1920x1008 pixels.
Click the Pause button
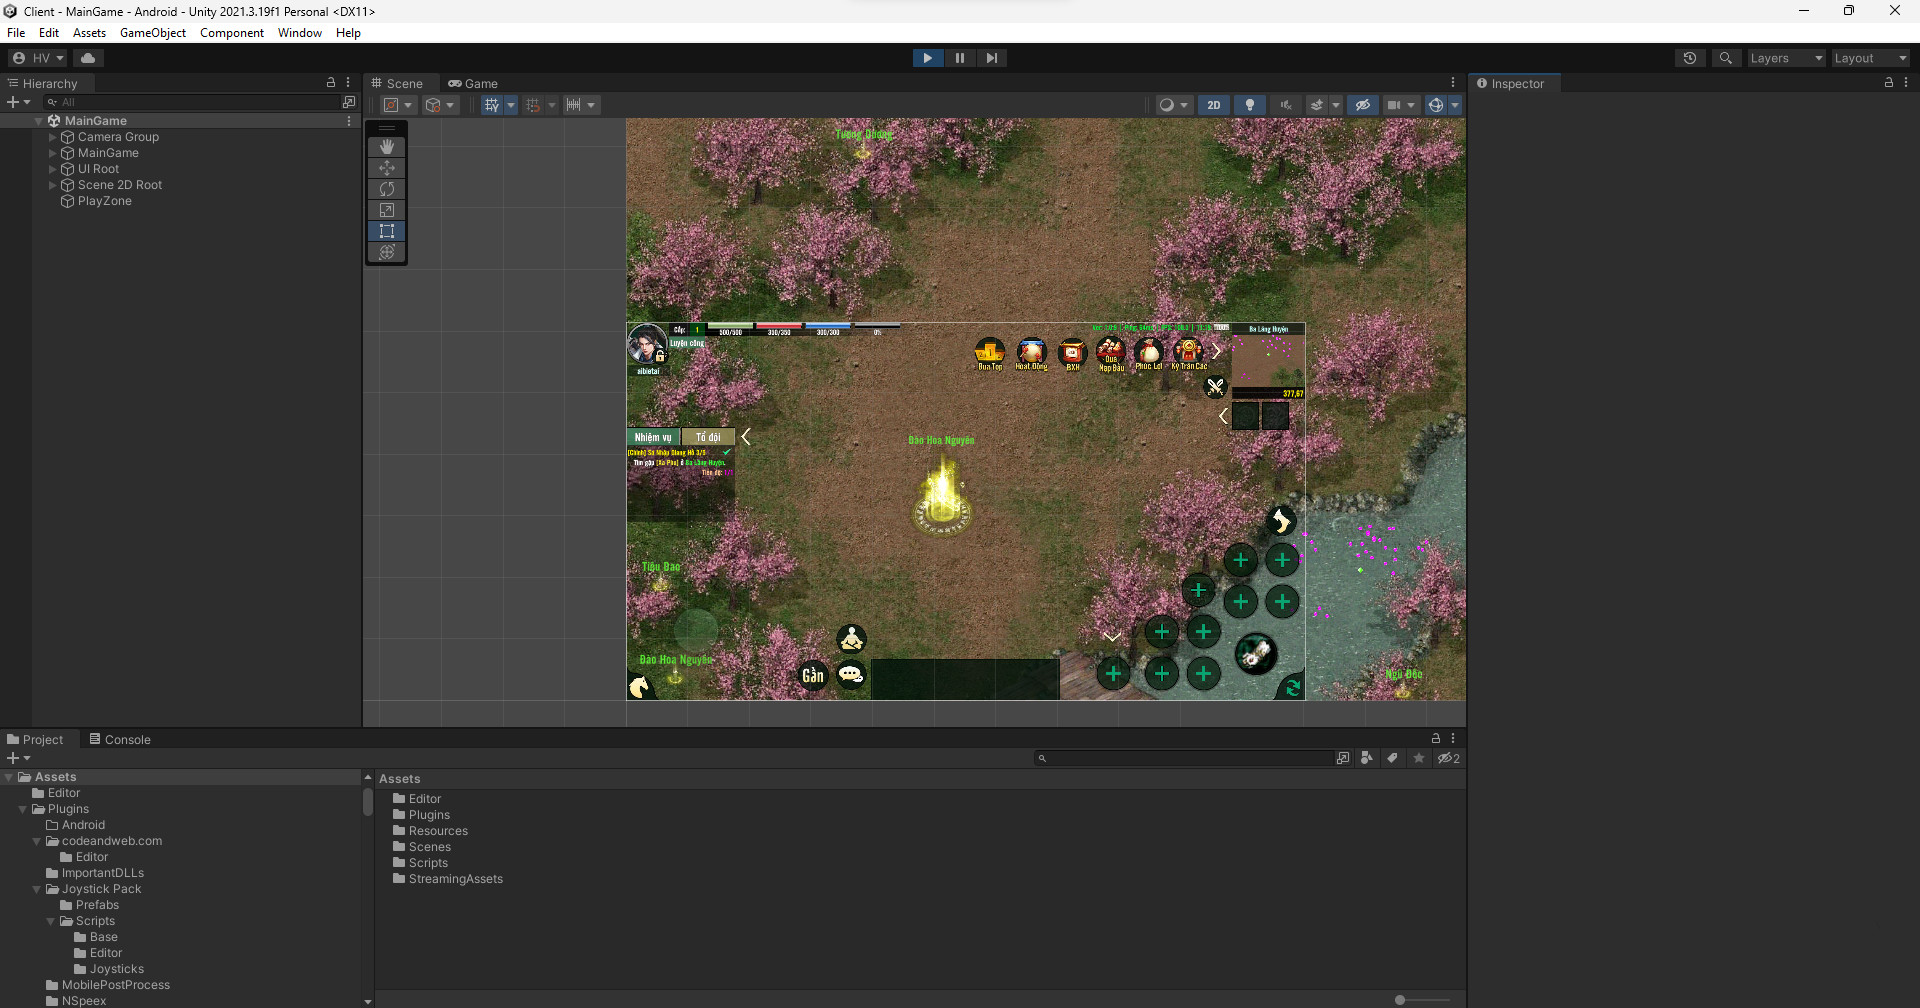point(960,58)
